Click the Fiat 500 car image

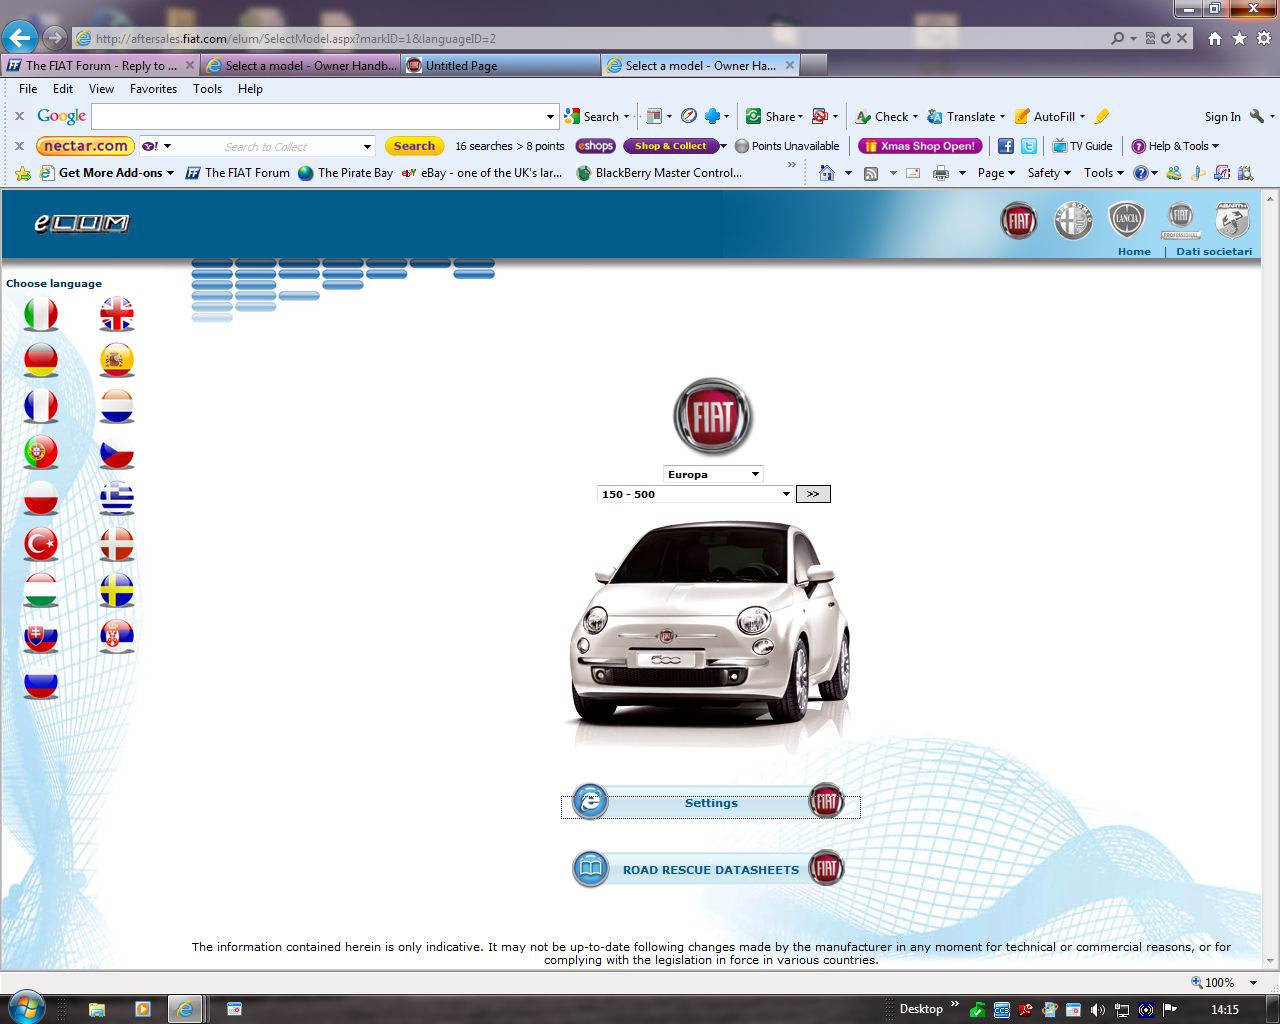pyautogui.click(x=710, y=624)
